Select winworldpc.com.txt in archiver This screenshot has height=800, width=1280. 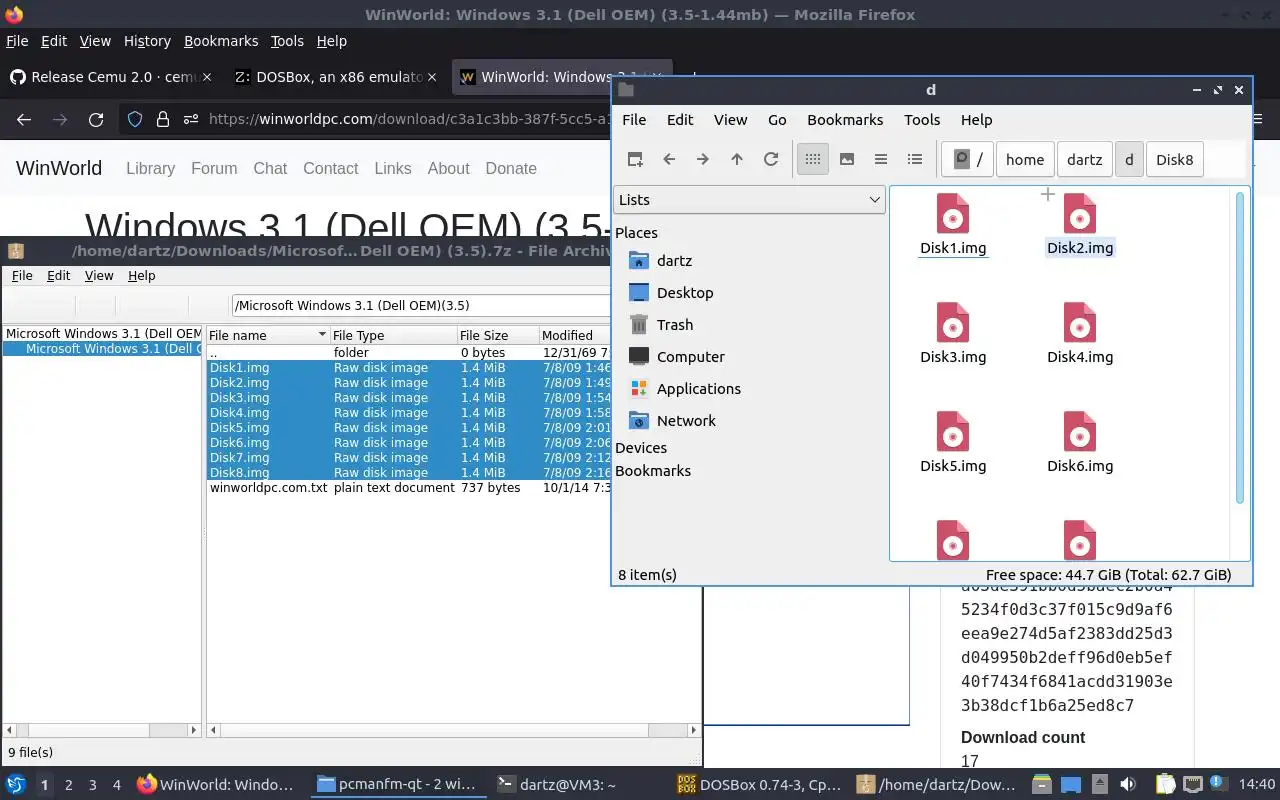tap(407, 488)
